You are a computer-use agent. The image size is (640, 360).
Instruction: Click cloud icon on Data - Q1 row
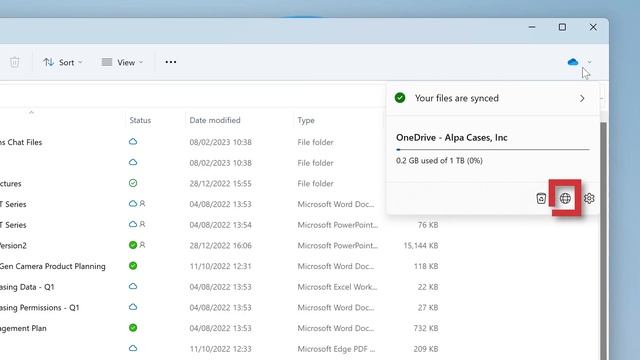pyautogui.click(x=133, y=287)
